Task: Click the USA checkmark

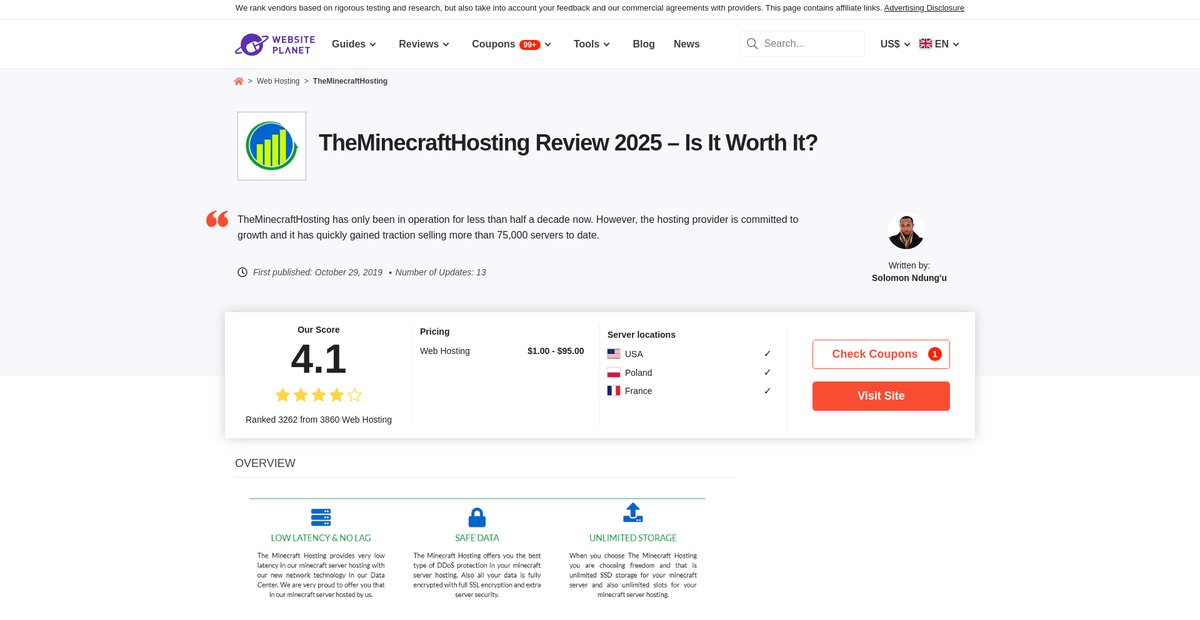Action: coord(767,354)
